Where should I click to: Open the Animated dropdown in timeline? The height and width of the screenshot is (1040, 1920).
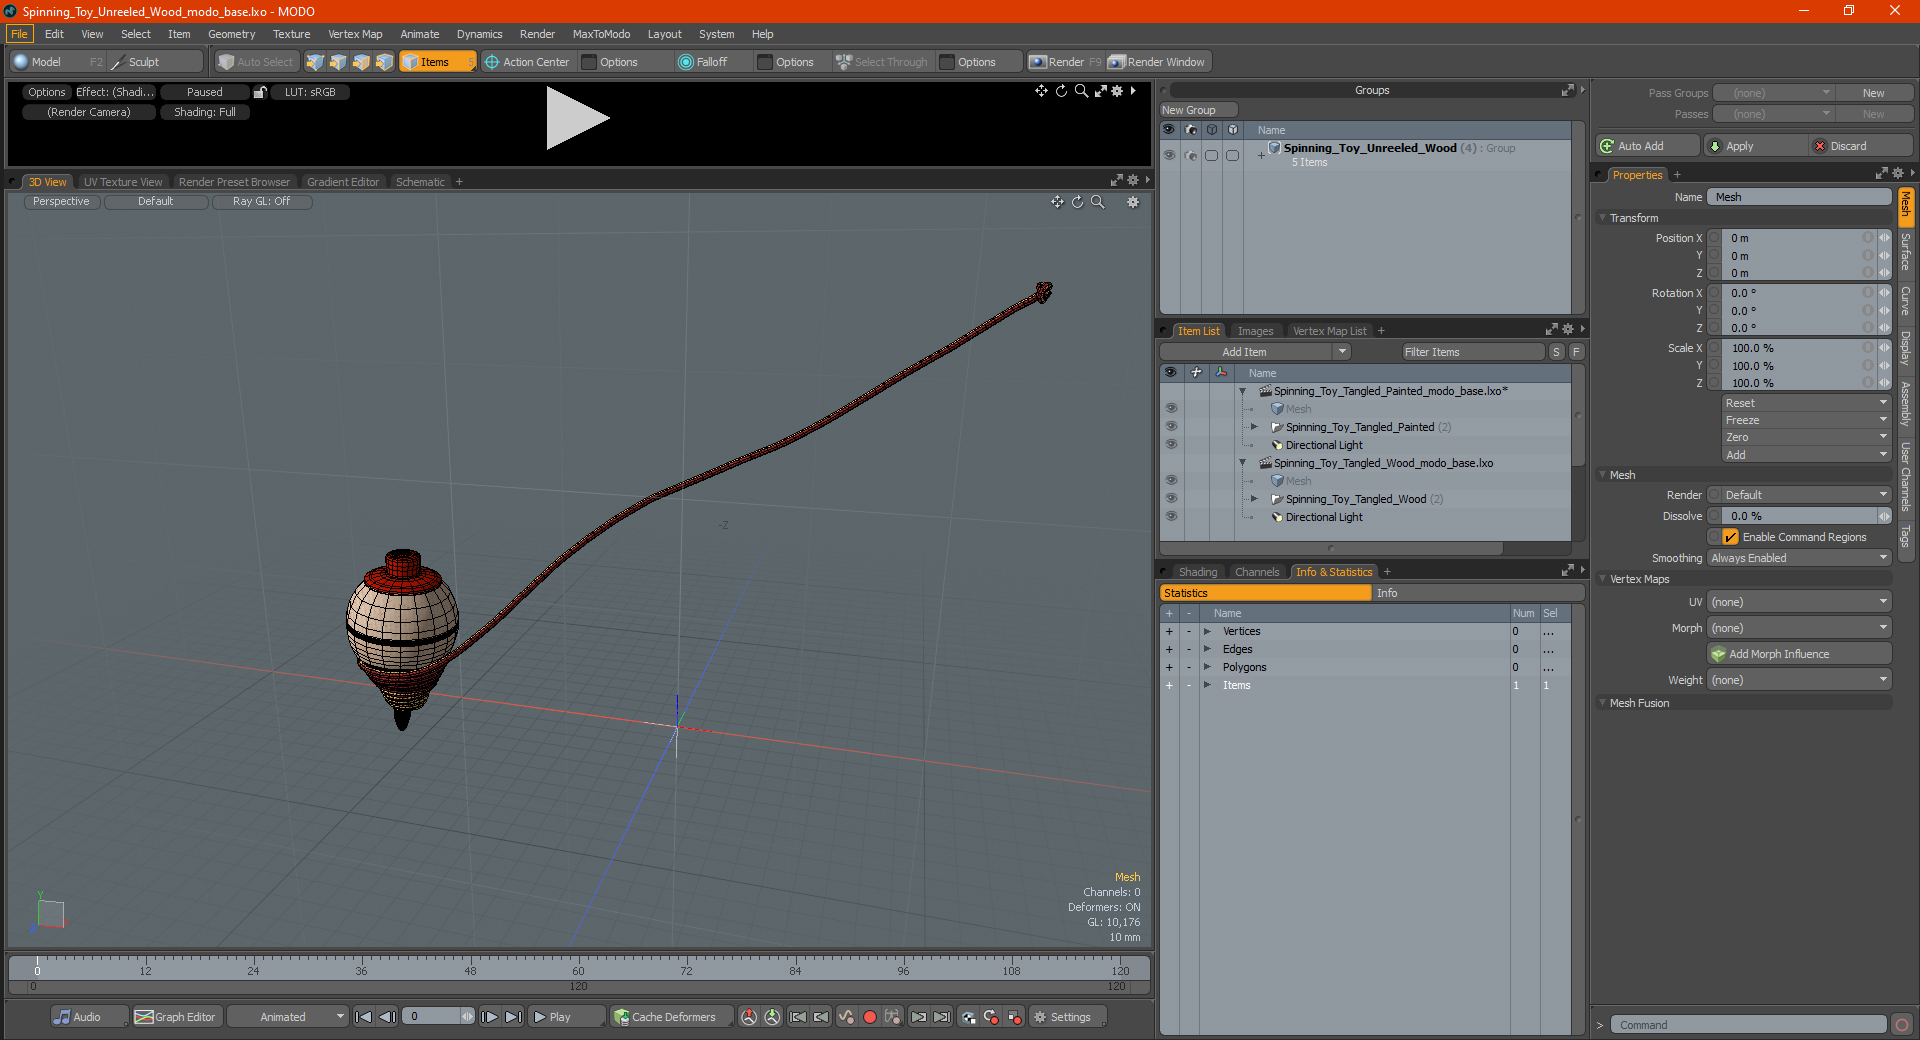[x=288, y=1017]
